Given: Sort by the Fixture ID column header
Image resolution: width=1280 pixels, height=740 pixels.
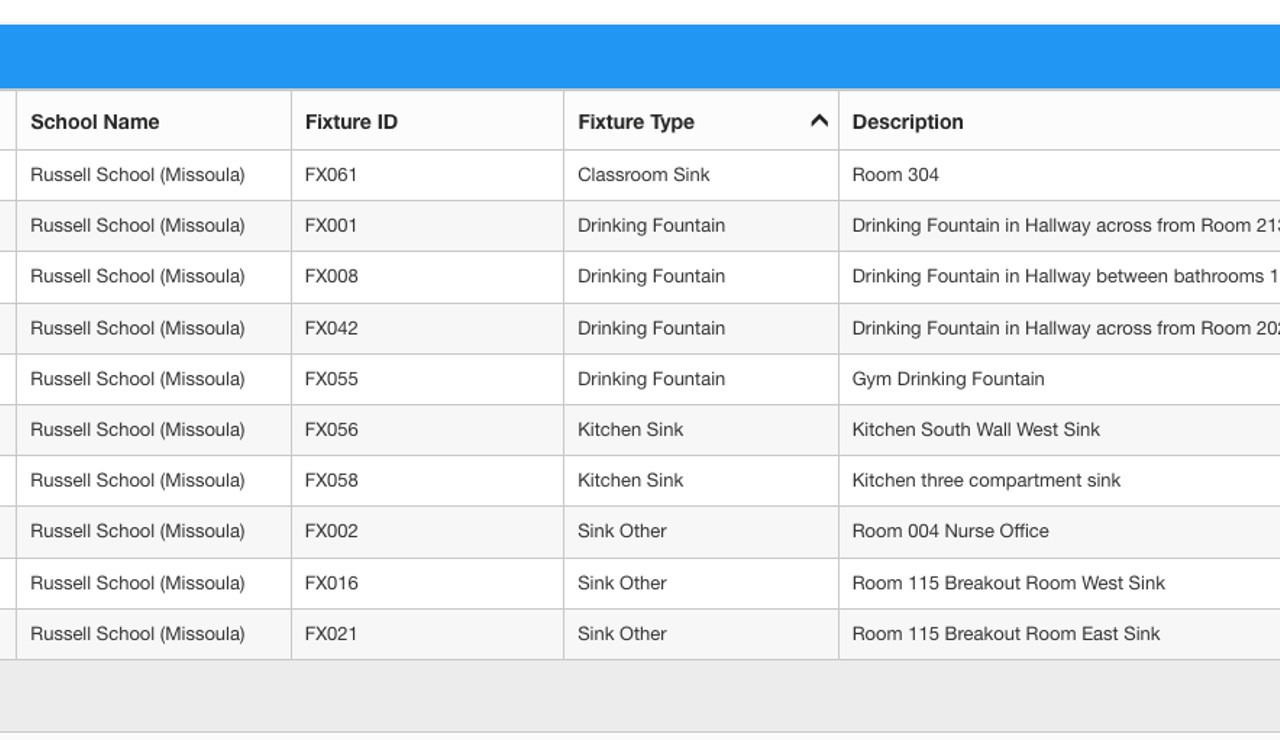Looking at the screenshot, I should (351, 122).
